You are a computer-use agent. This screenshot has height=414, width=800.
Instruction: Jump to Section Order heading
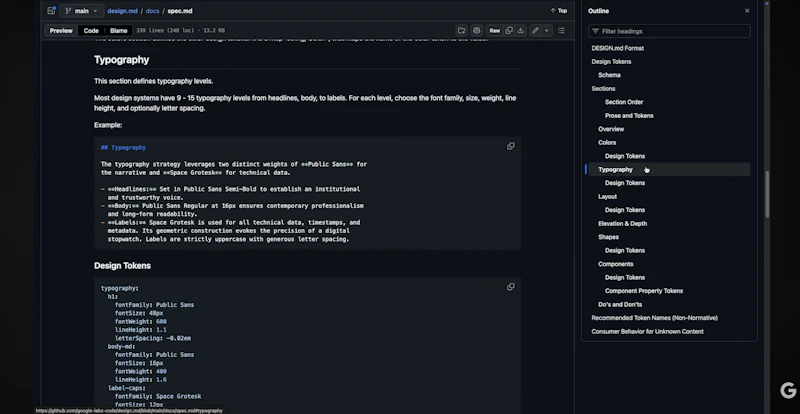click(624, 102)
